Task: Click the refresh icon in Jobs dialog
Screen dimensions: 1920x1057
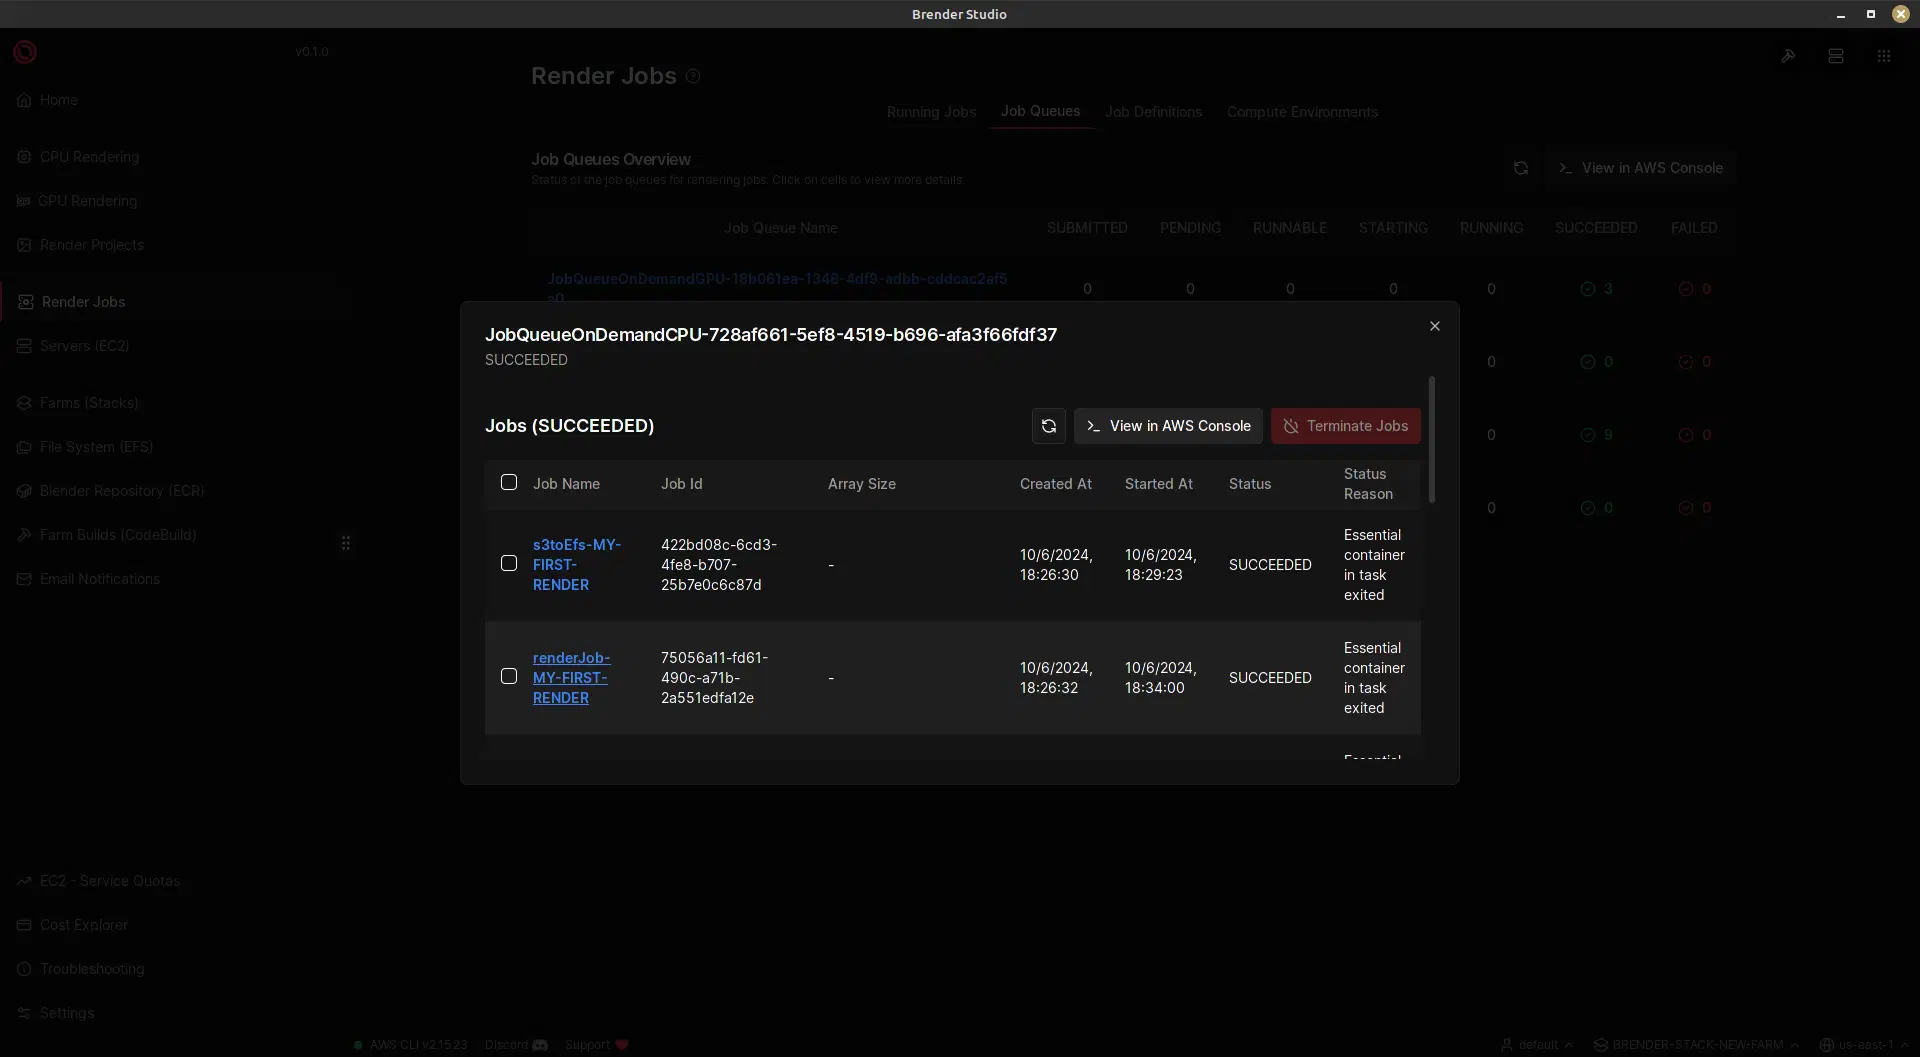Action: coord(1048,426)
